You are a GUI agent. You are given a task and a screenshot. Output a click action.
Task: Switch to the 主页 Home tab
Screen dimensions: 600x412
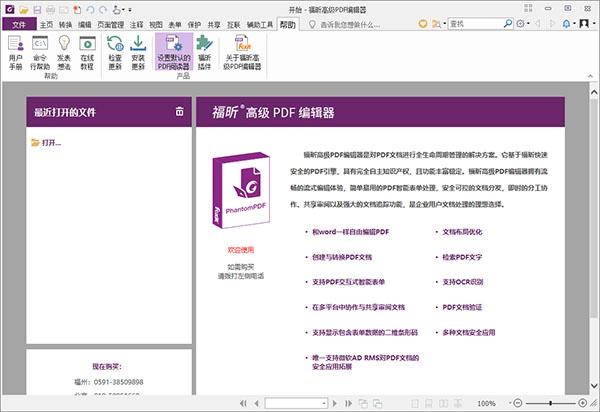click(46, 24)
